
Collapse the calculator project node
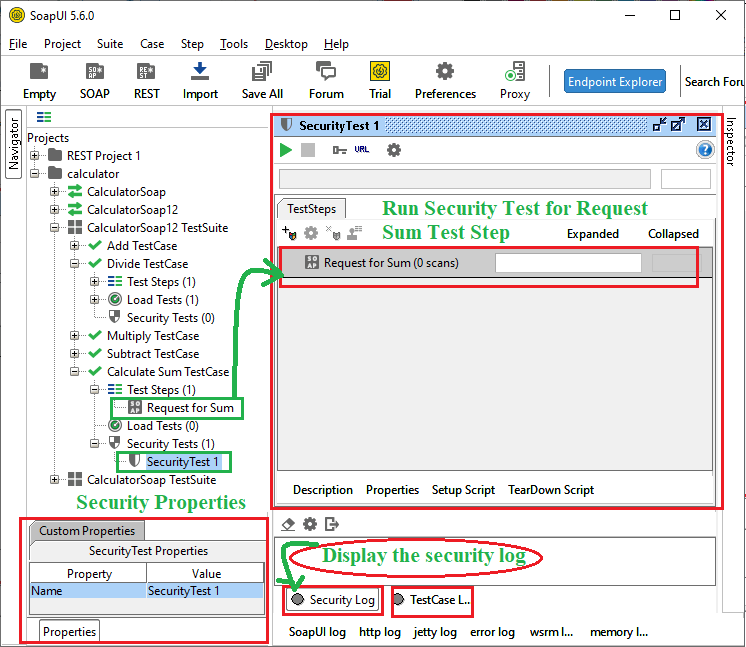click(35, 174)
